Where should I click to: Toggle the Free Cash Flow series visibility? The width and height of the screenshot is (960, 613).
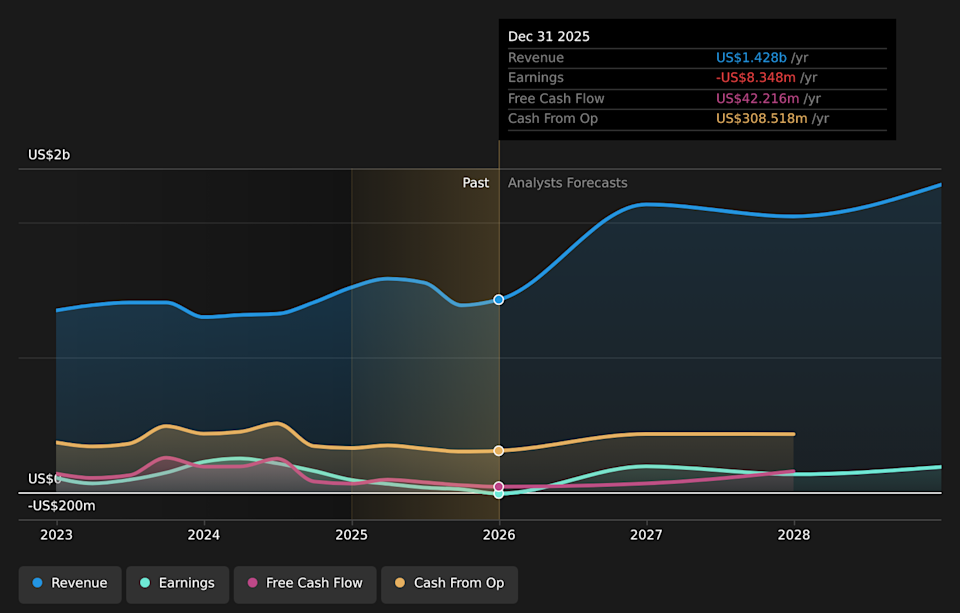tap(304, 583)
